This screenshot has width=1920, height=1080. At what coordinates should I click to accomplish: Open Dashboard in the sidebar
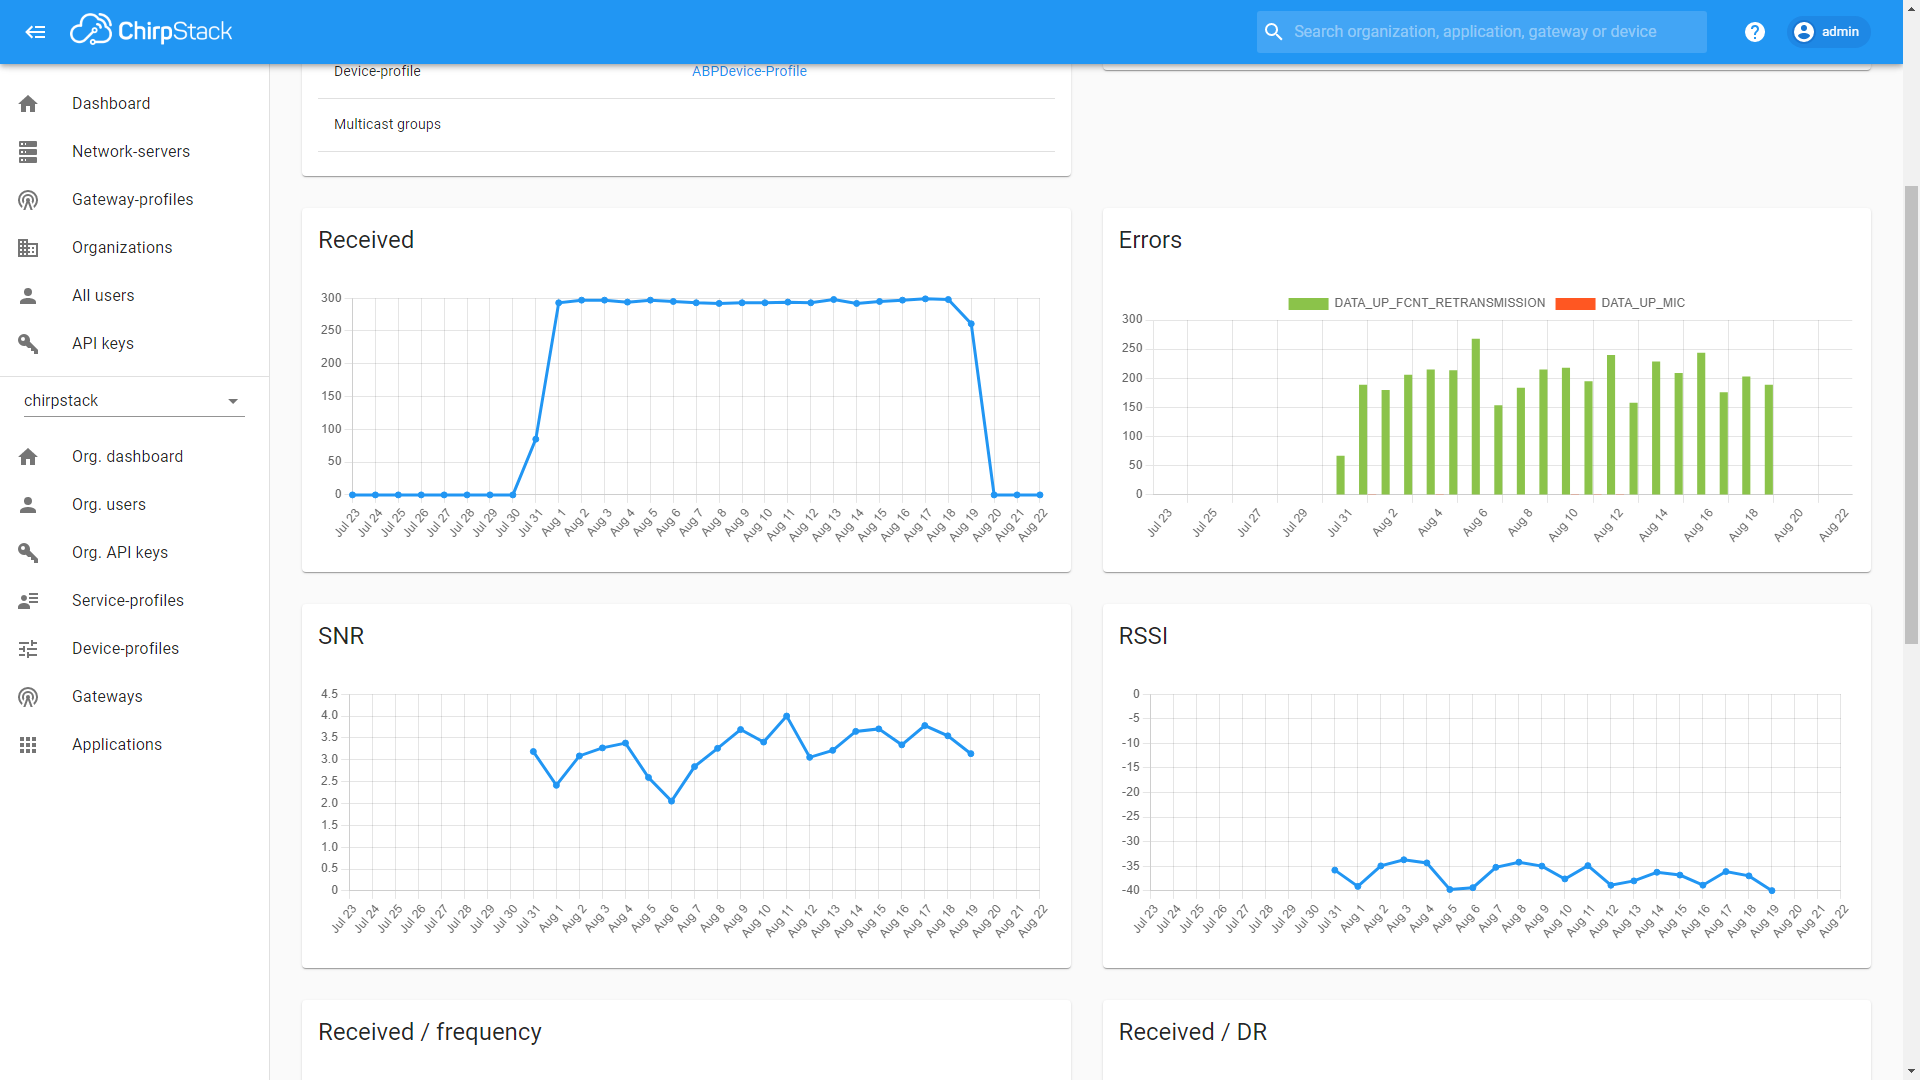pos(111,104)
